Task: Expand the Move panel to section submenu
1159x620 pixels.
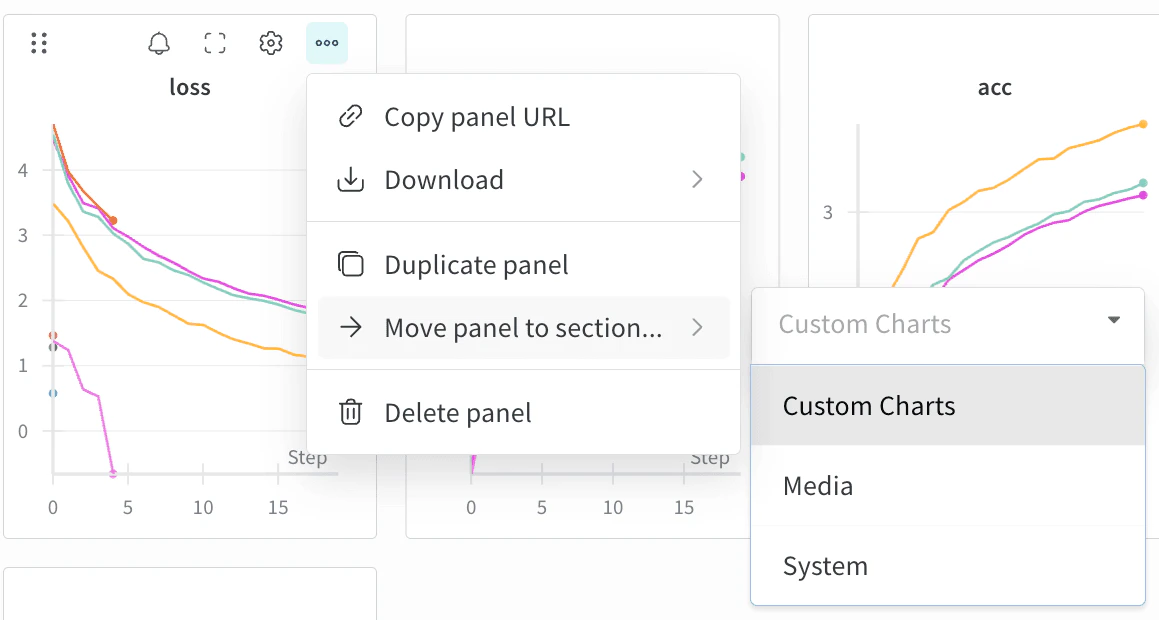Action: point(698,327)
